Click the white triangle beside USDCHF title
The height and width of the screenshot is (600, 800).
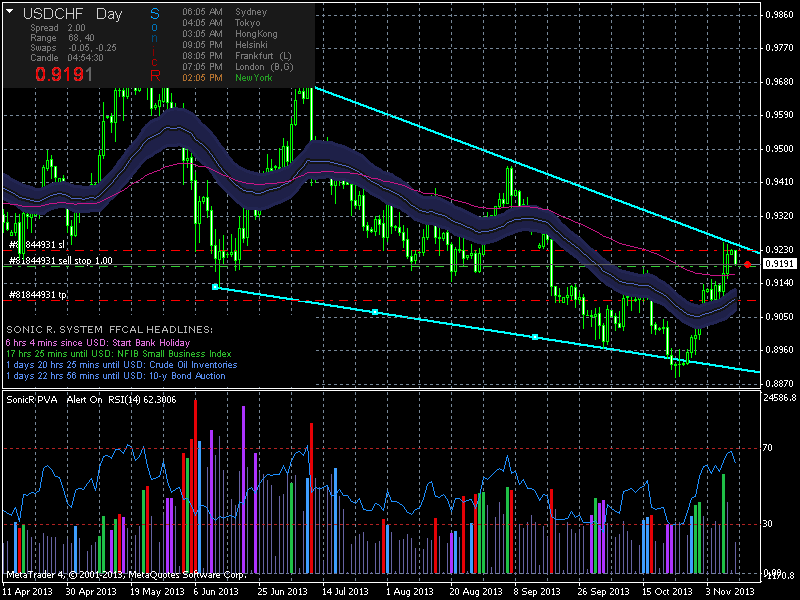point(10,11)
